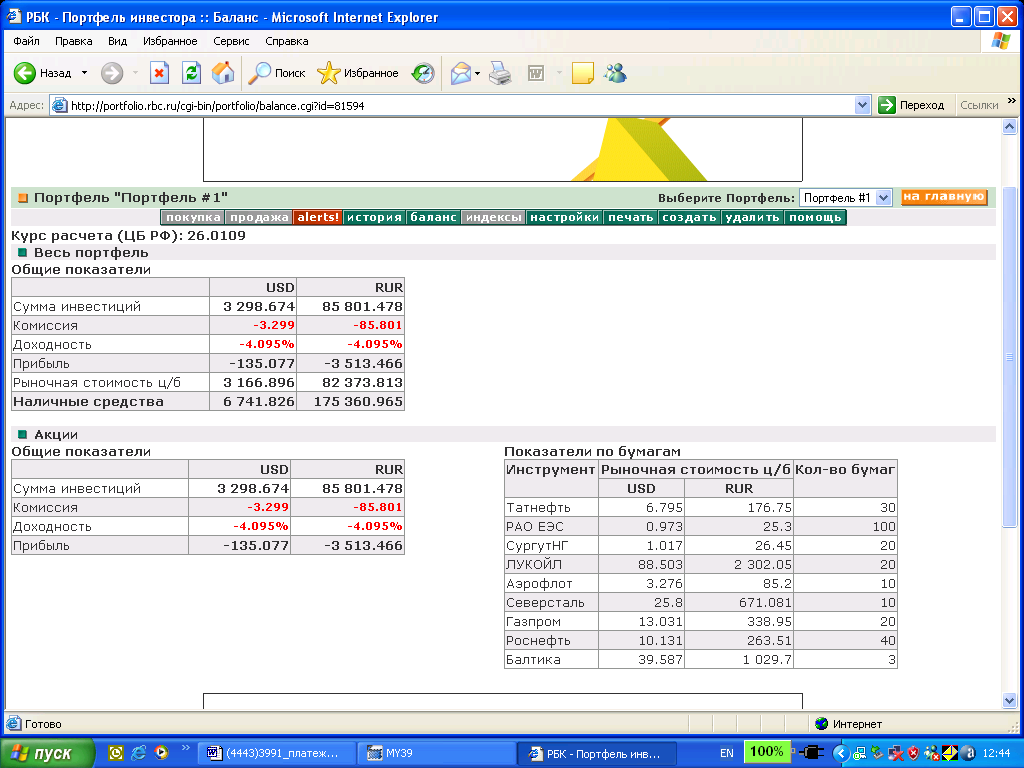Image resolution: width=1024 pixels, height=768 pixels.
Task: Open the пуск Start button
Action: pyautogui.click(x=47, y=753)
